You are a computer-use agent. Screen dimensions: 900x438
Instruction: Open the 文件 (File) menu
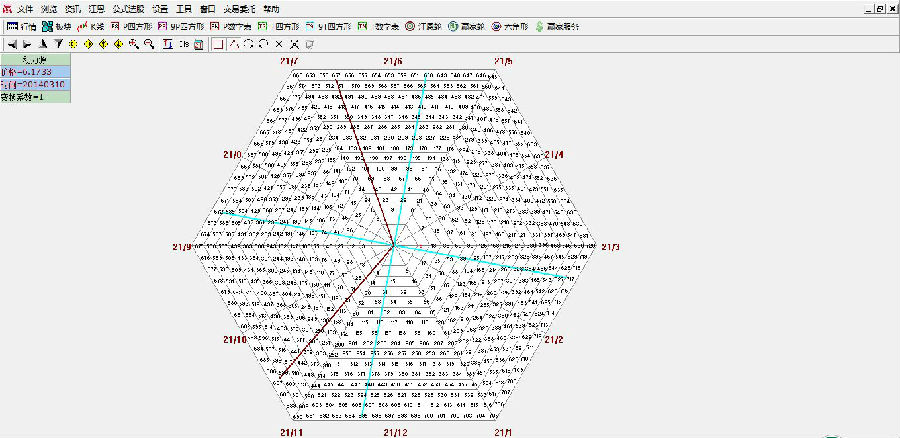24,8
